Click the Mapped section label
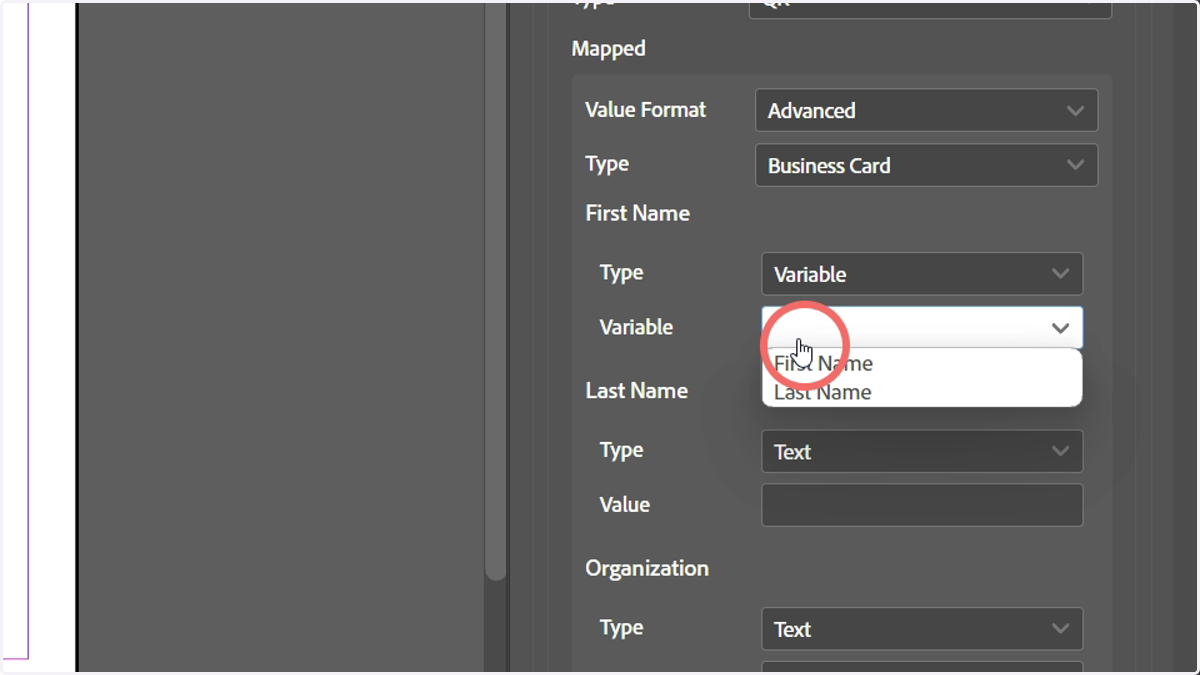1200x675 pixels. (608, 48)
